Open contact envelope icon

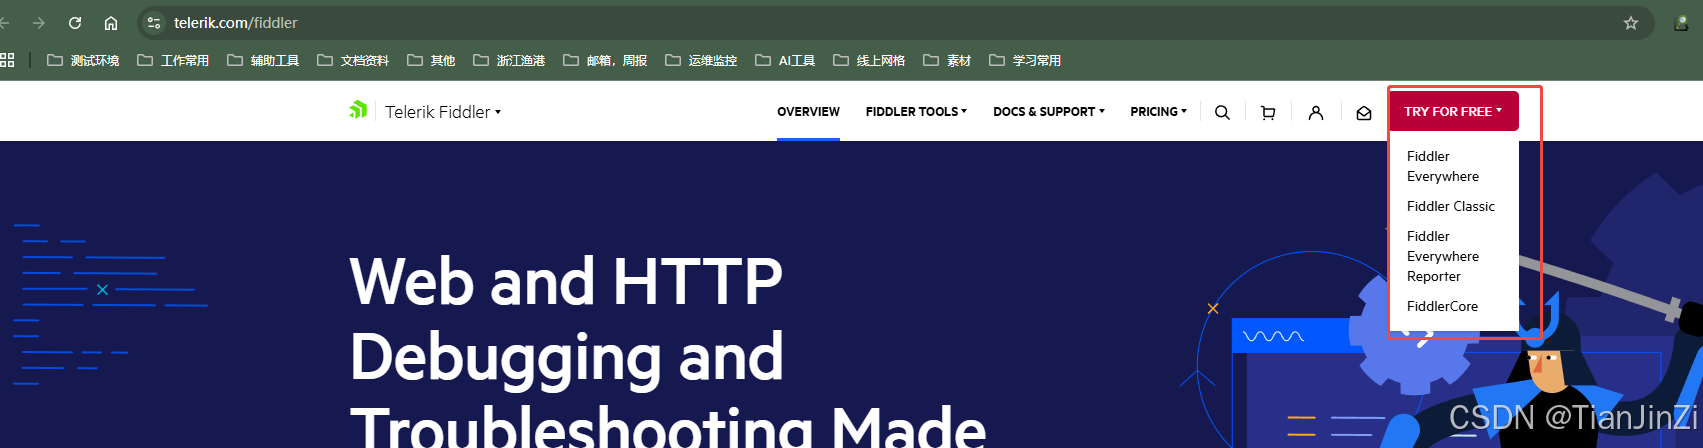1364,112
